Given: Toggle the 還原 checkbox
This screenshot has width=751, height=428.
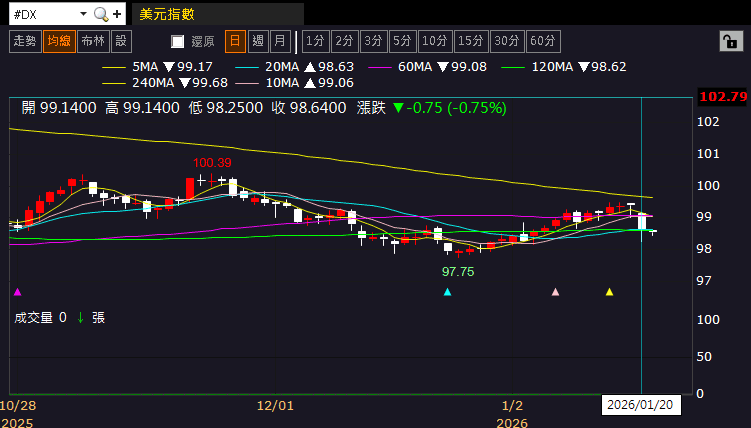Looking at the screenshot, I should click(x=178, y=42).
